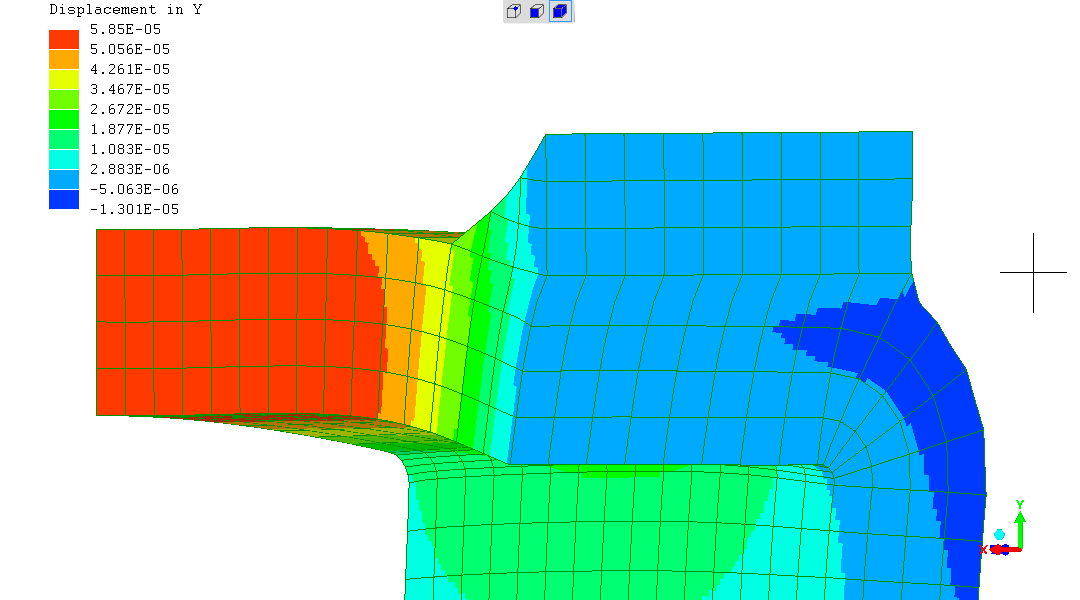Select the 4.261E-05 legend value
1080x600 pixels.
point(129,69)
